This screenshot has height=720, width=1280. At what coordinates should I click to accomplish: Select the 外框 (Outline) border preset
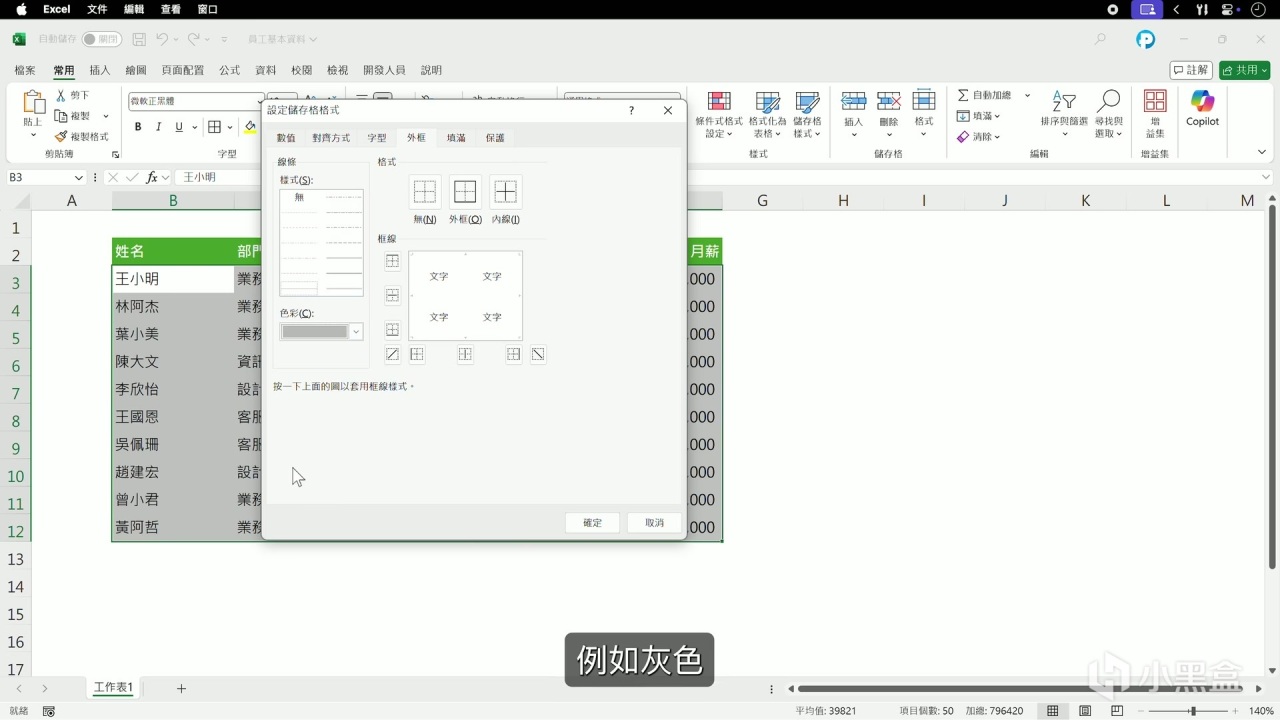465,192
